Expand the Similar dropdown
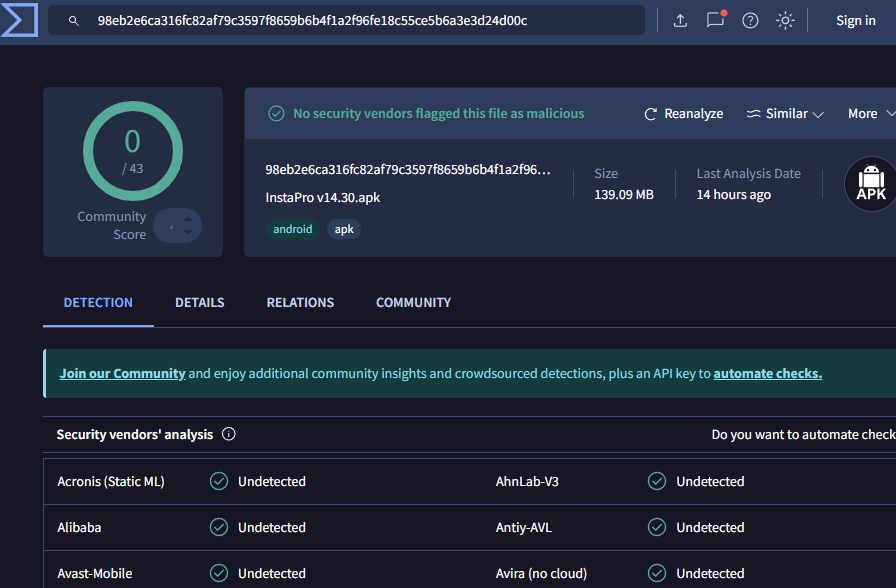896x588 pixels. 785,114
